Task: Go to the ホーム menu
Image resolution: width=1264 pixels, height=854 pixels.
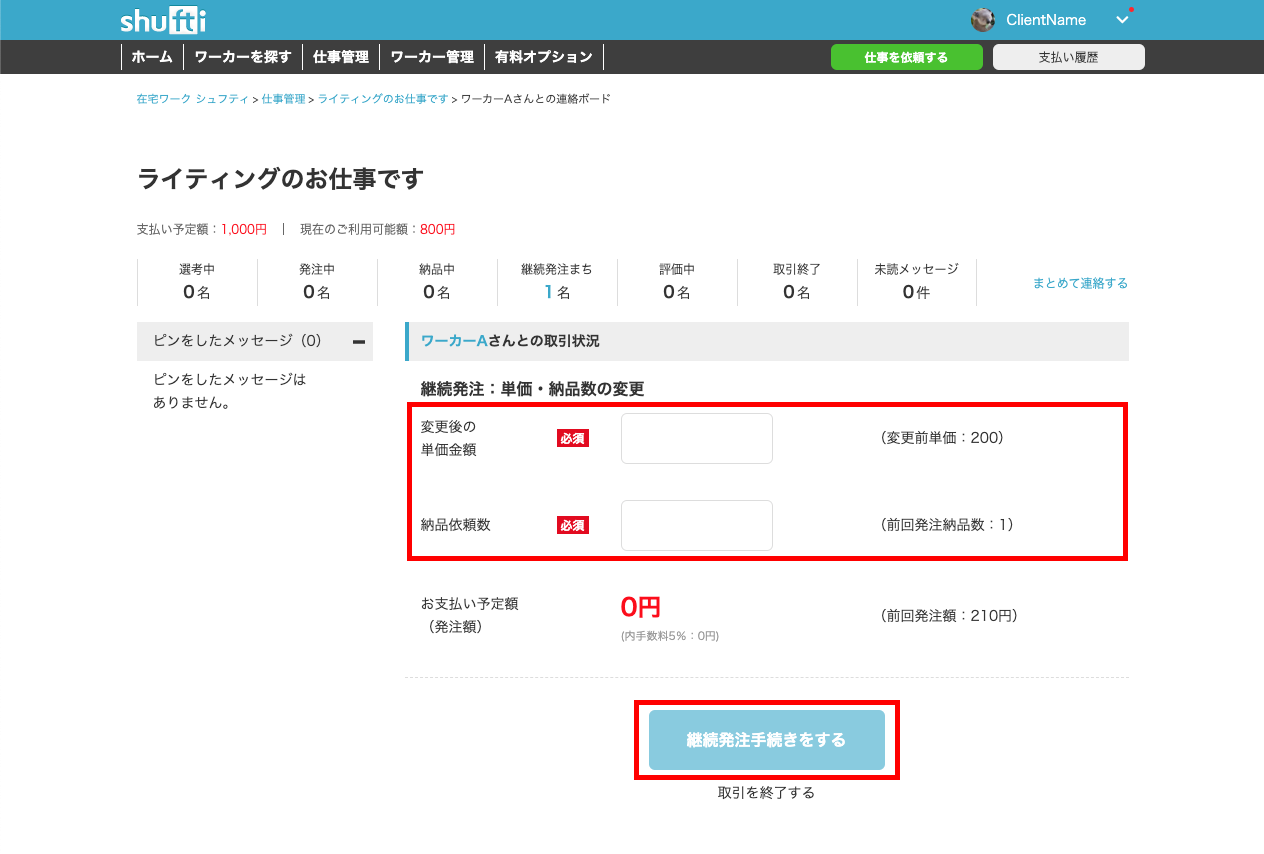Action: pyautogui.click(x=152, y=57)
